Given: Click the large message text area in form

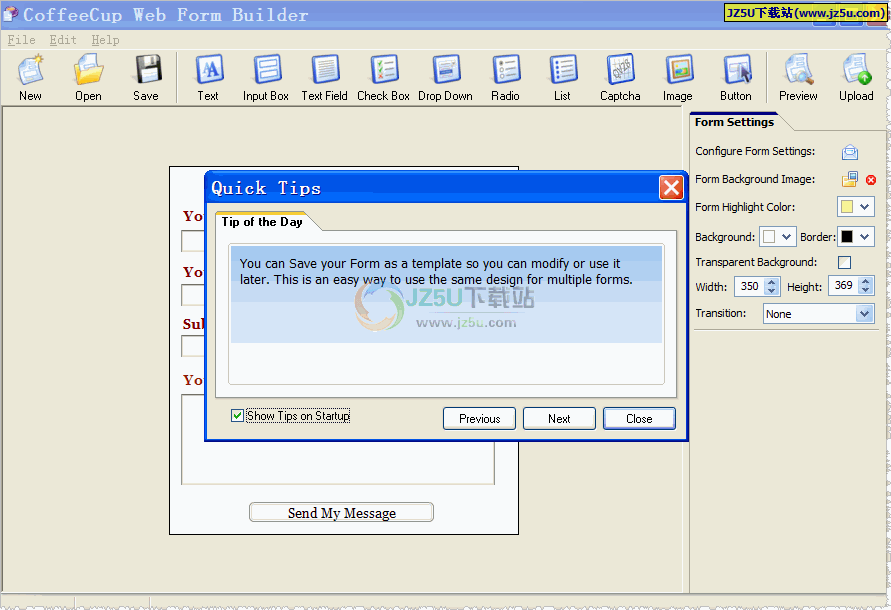Looking at the screenshot, I should pyautogui.click(x=338, y=463).
